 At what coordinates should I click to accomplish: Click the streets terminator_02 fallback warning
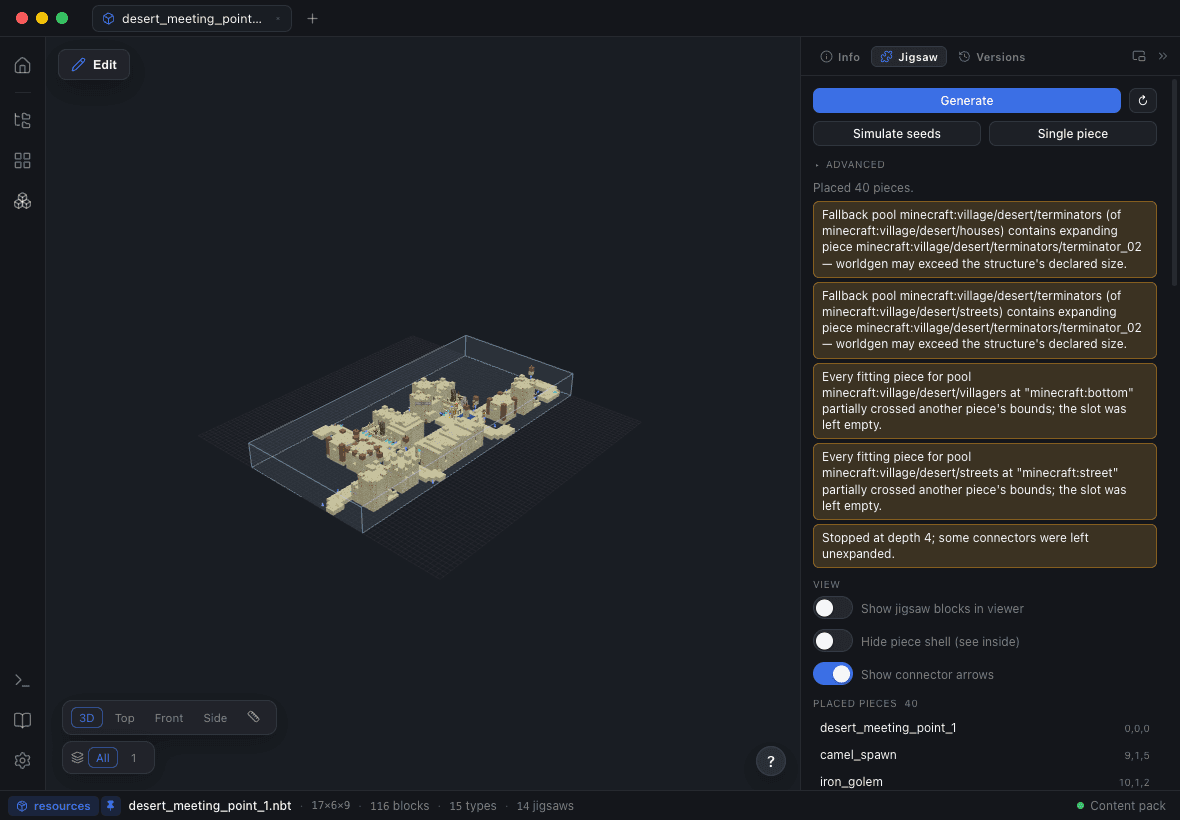point(984,320)
